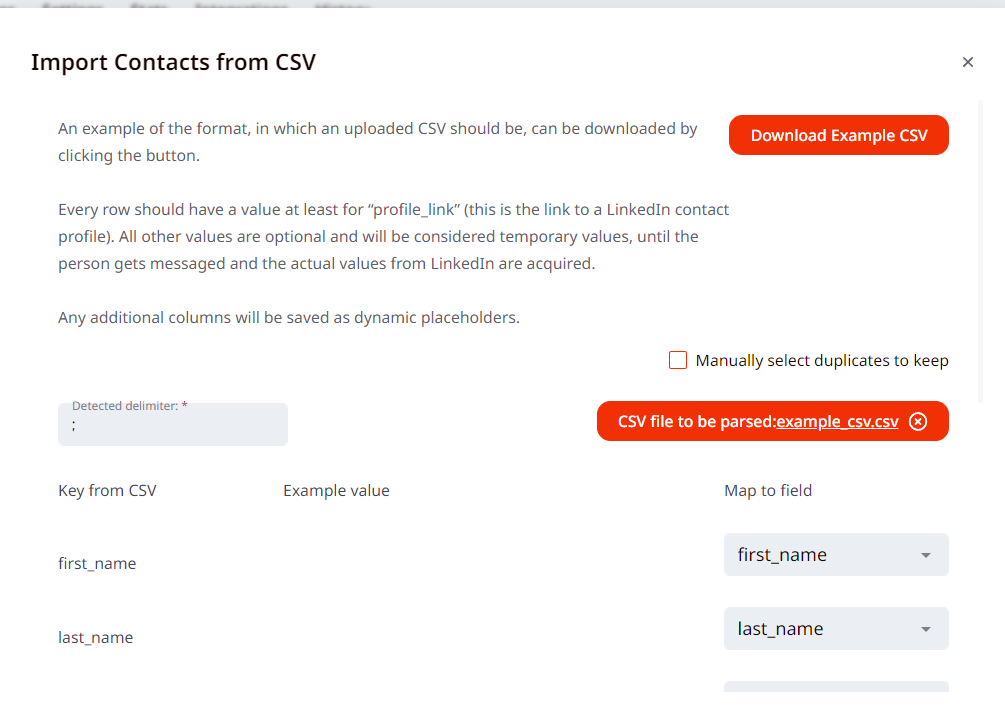Screen dimensions: 1005x726
Task: Close the Import Contacts dialog
Action: point(967,62)
